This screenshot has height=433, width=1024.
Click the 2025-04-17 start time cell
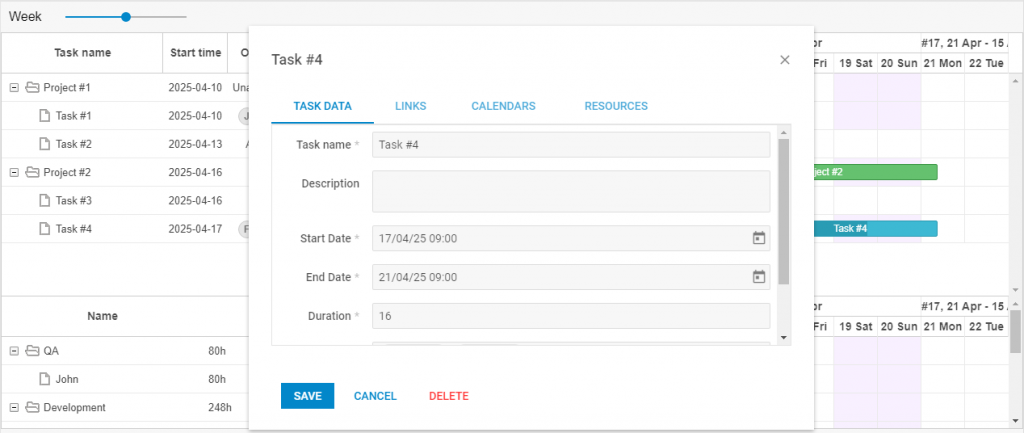(x=195, y=229)
